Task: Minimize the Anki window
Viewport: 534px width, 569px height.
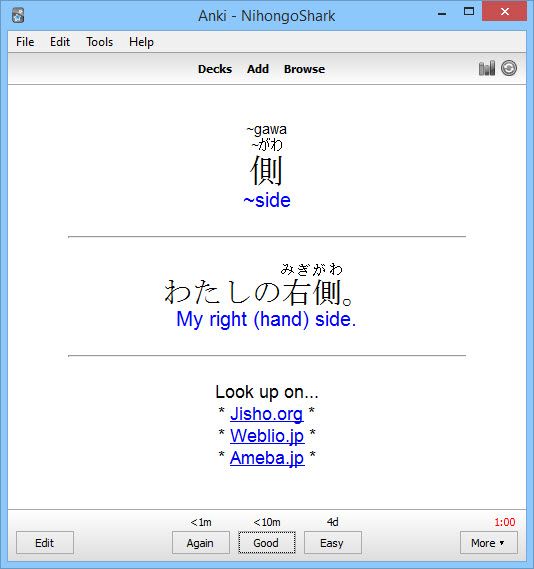Action: pos(442,13)
